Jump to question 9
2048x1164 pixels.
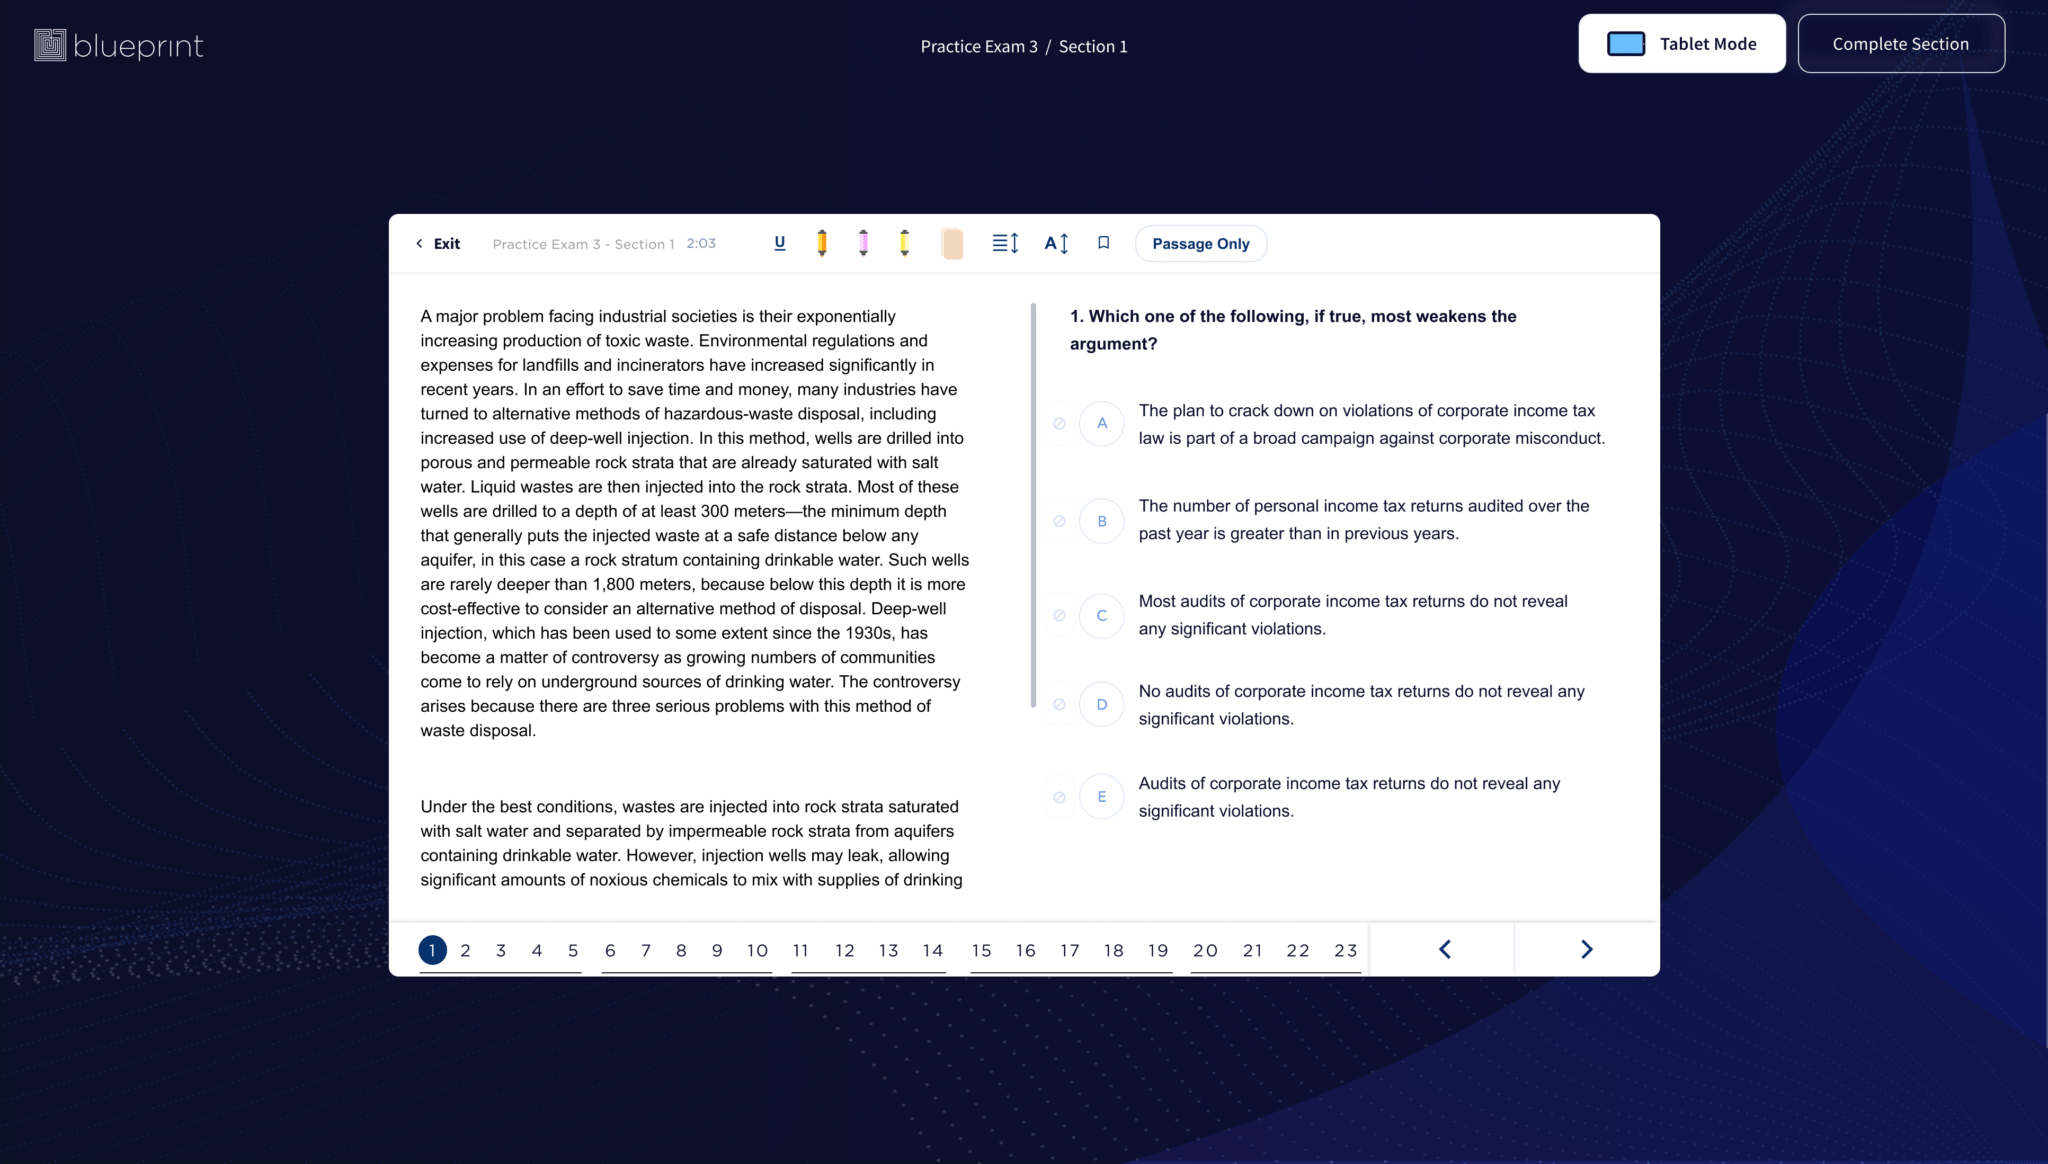click(717, 950)
